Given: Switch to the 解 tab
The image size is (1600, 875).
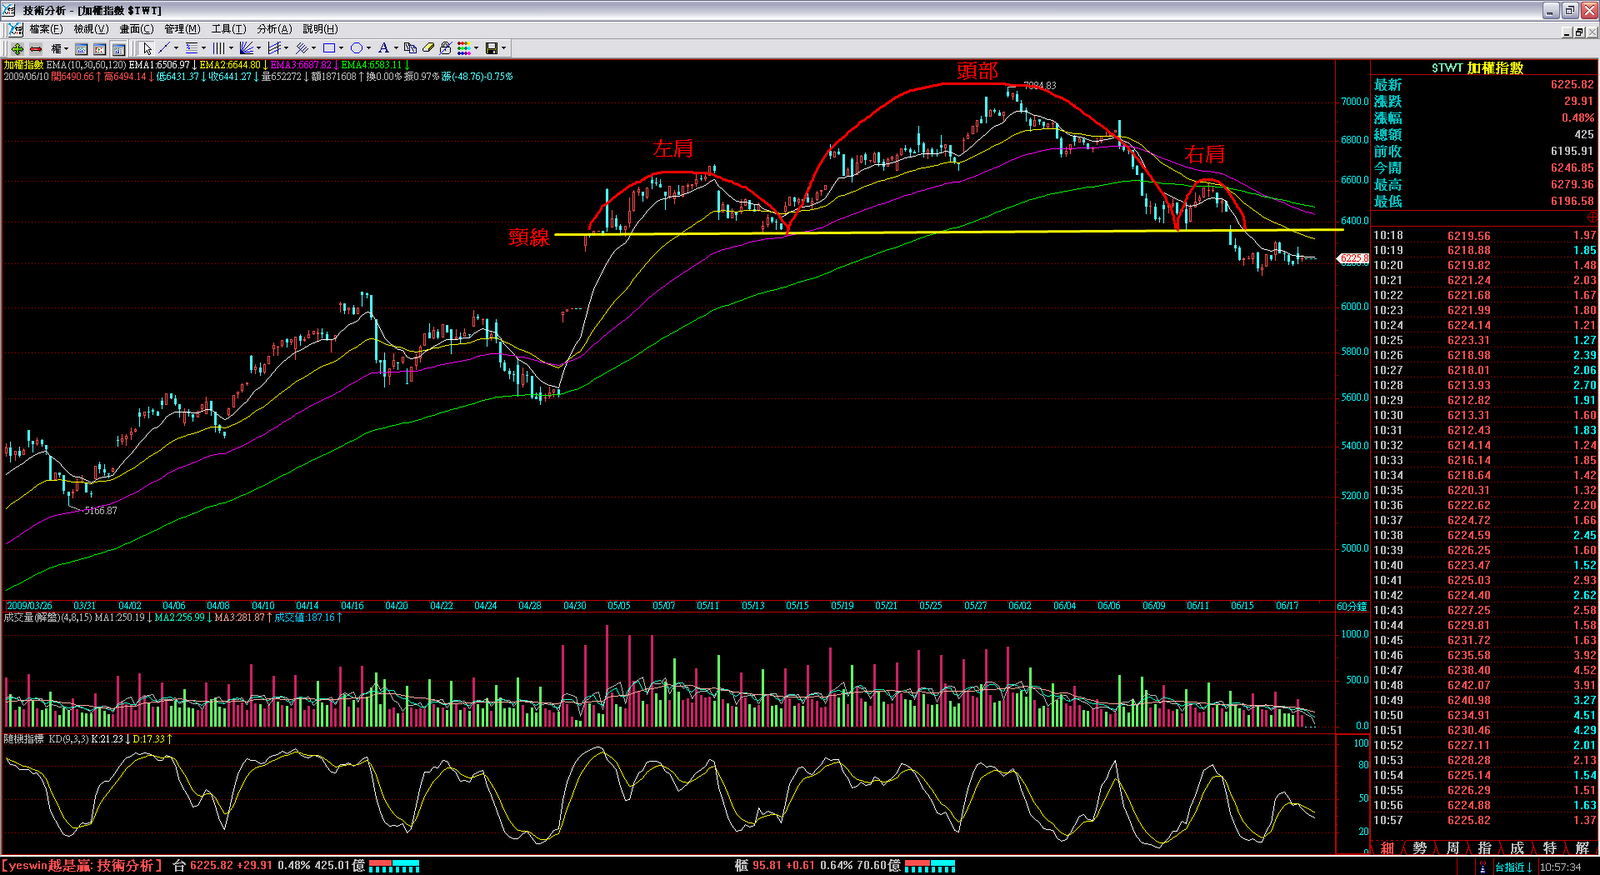Looking at the screenshot, I should tap(1582, 848).
